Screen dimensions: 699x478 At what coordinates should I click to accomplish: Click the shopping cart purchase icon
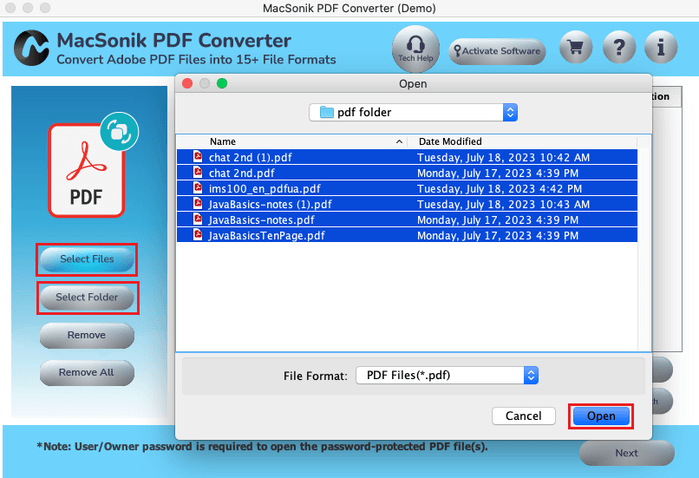point(576,47)
